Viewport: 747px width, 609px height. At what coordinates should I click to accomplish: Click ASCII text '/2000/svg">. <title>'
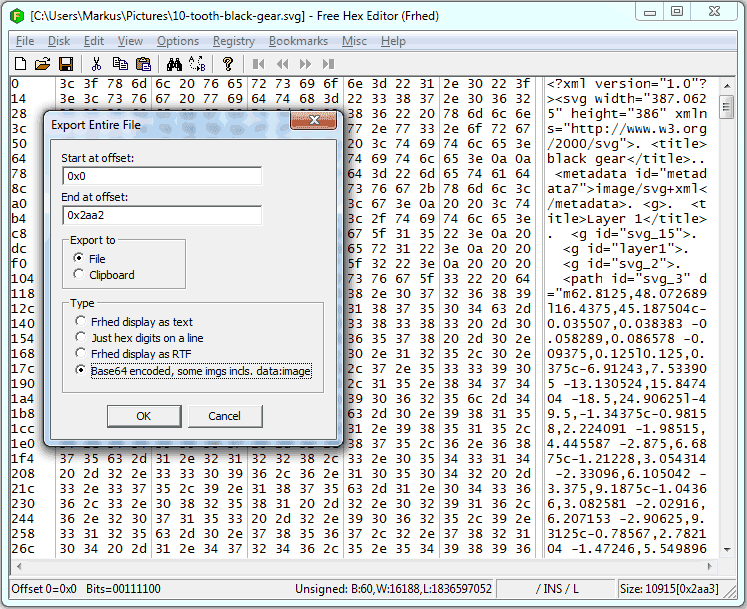(626, 144)
